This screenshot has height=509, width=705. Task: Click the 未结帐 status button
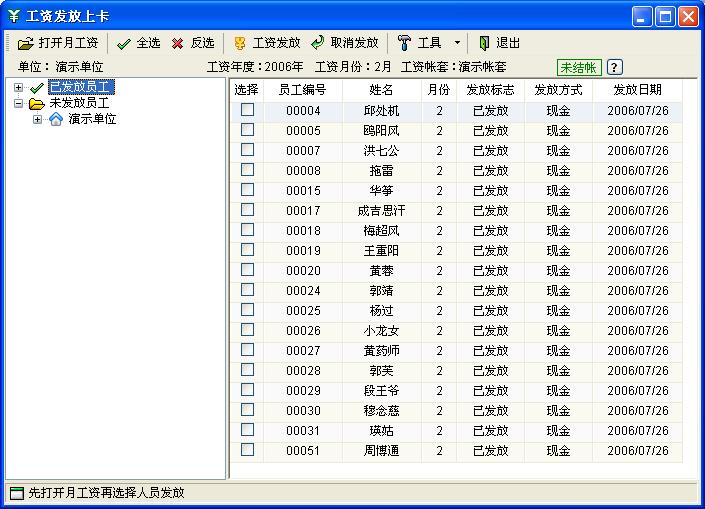point(579,67)
